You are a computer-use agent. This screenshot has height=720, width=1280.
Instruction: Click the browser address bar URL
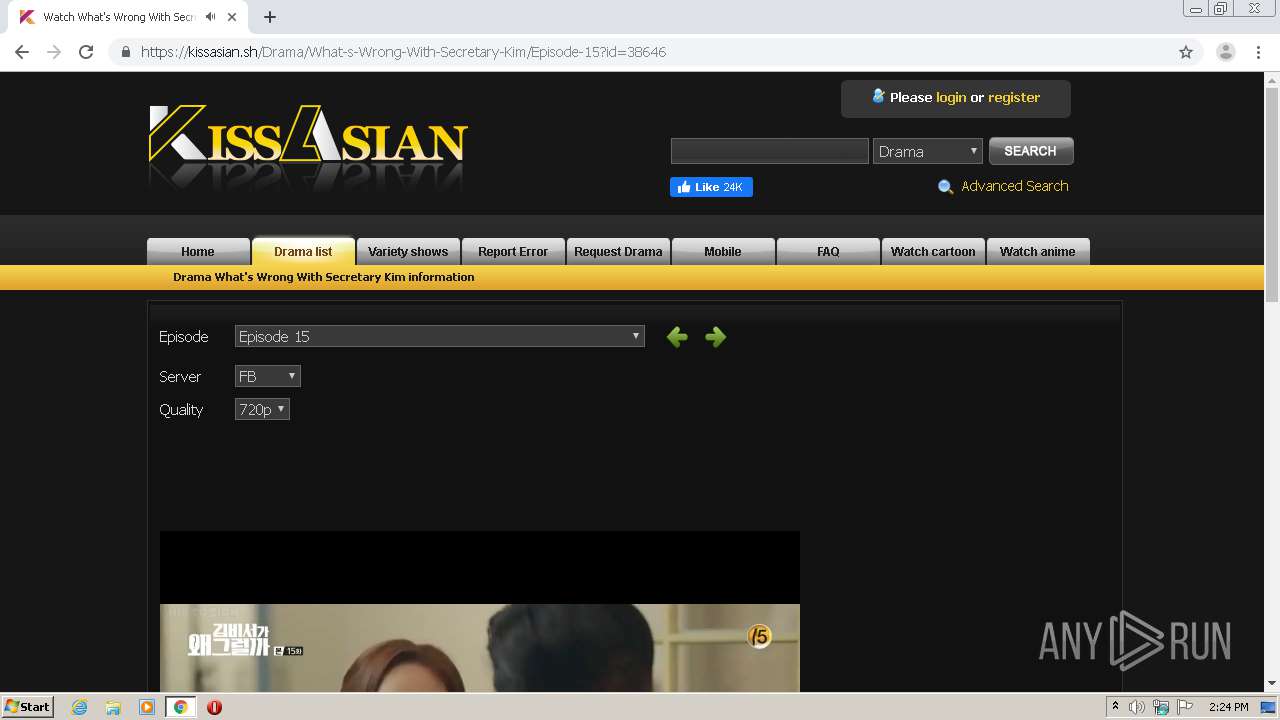coord(404,52)
